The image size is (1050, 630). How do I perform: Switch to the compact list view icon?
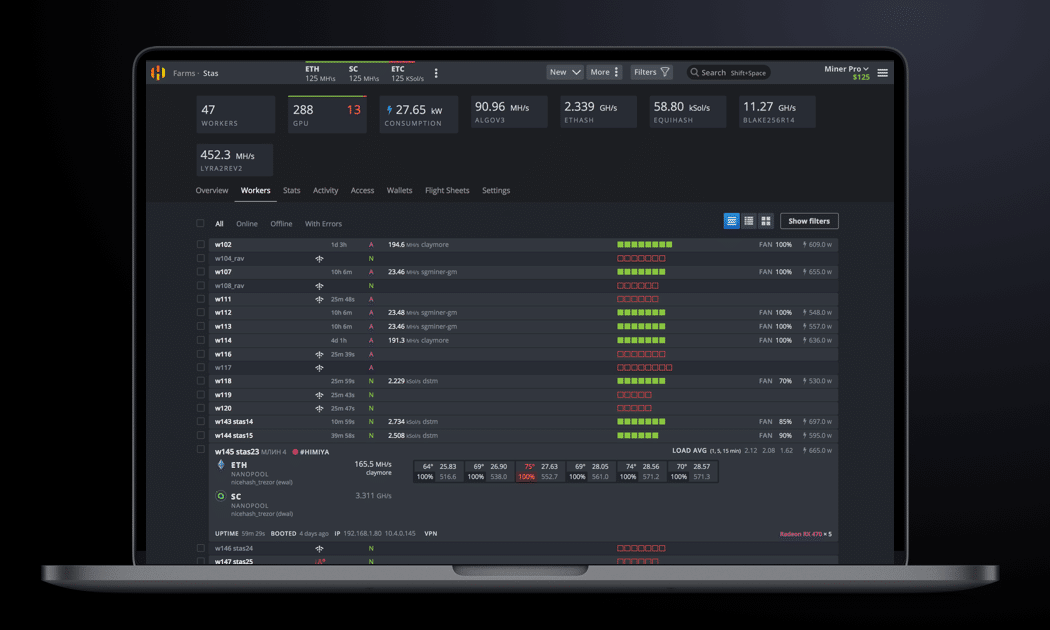point(748,221)
